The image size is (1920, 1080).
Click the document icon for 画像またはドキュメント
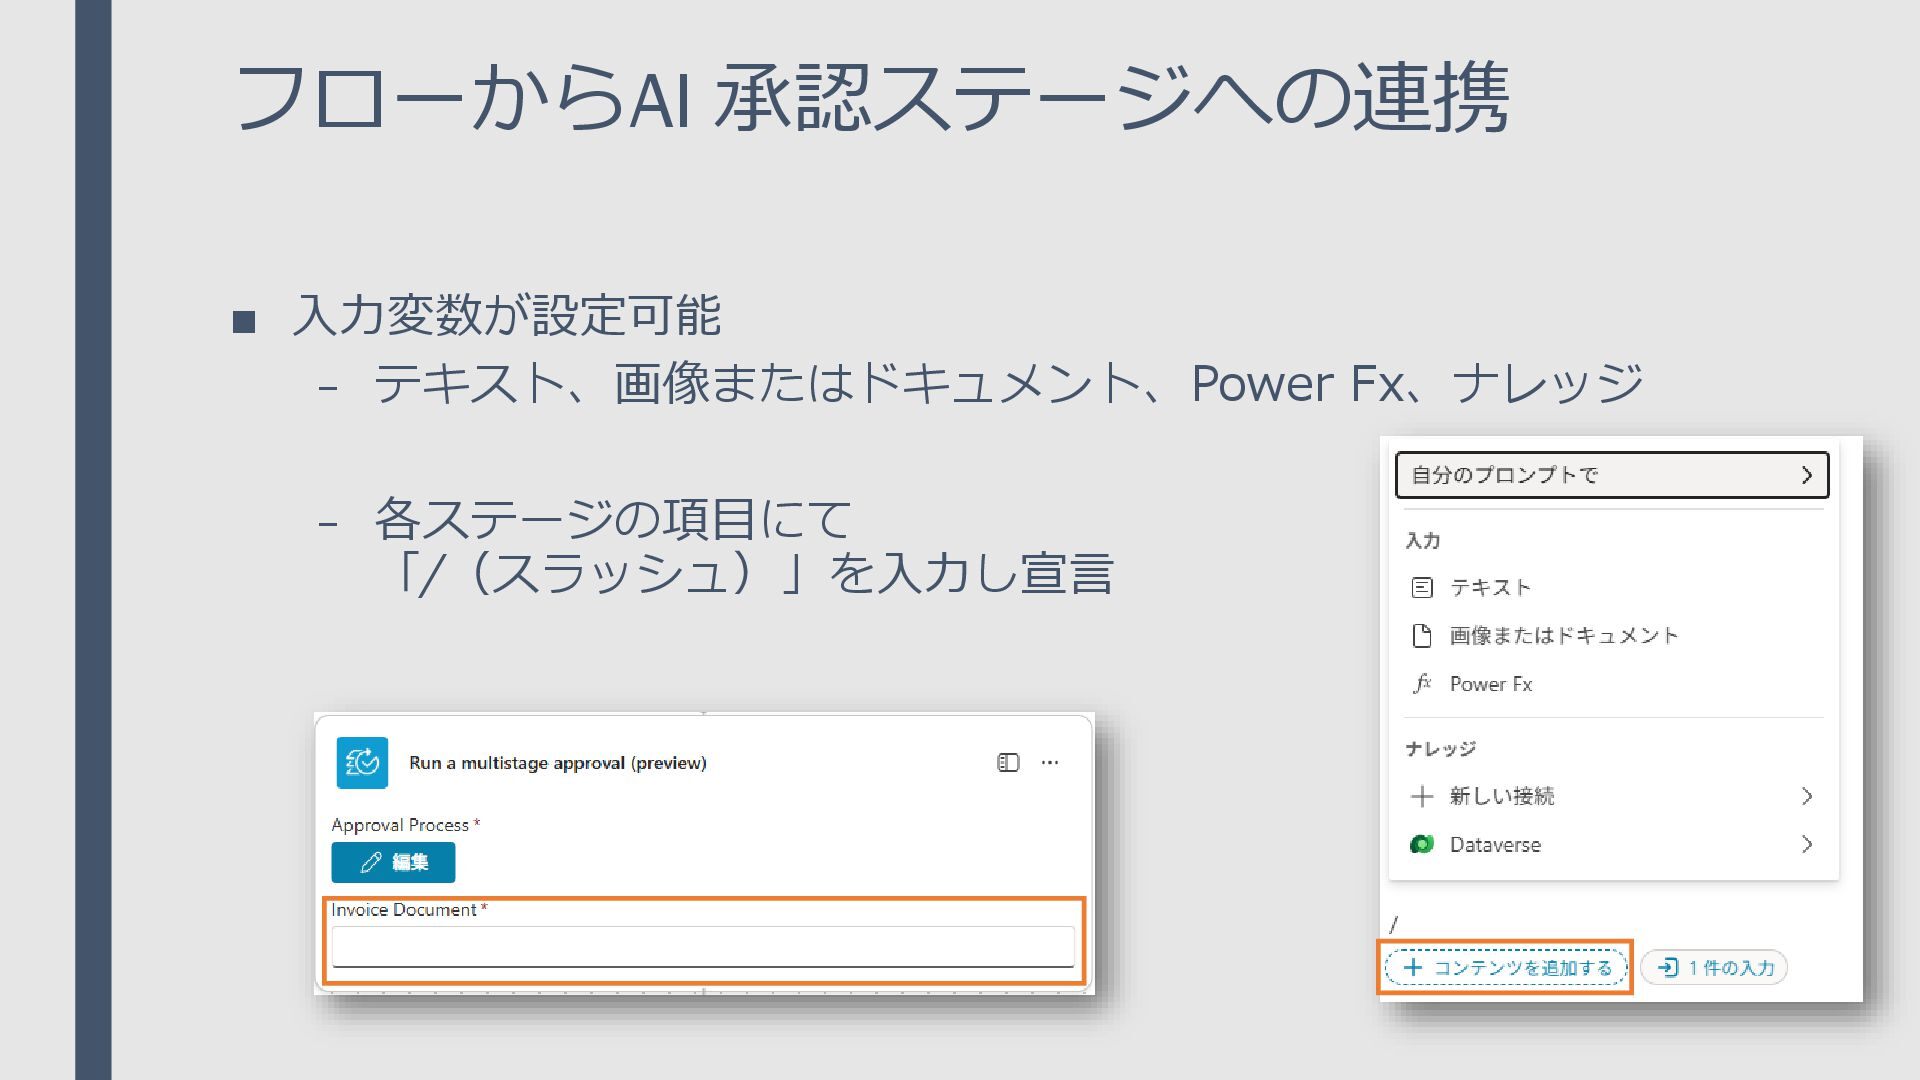1422,636
